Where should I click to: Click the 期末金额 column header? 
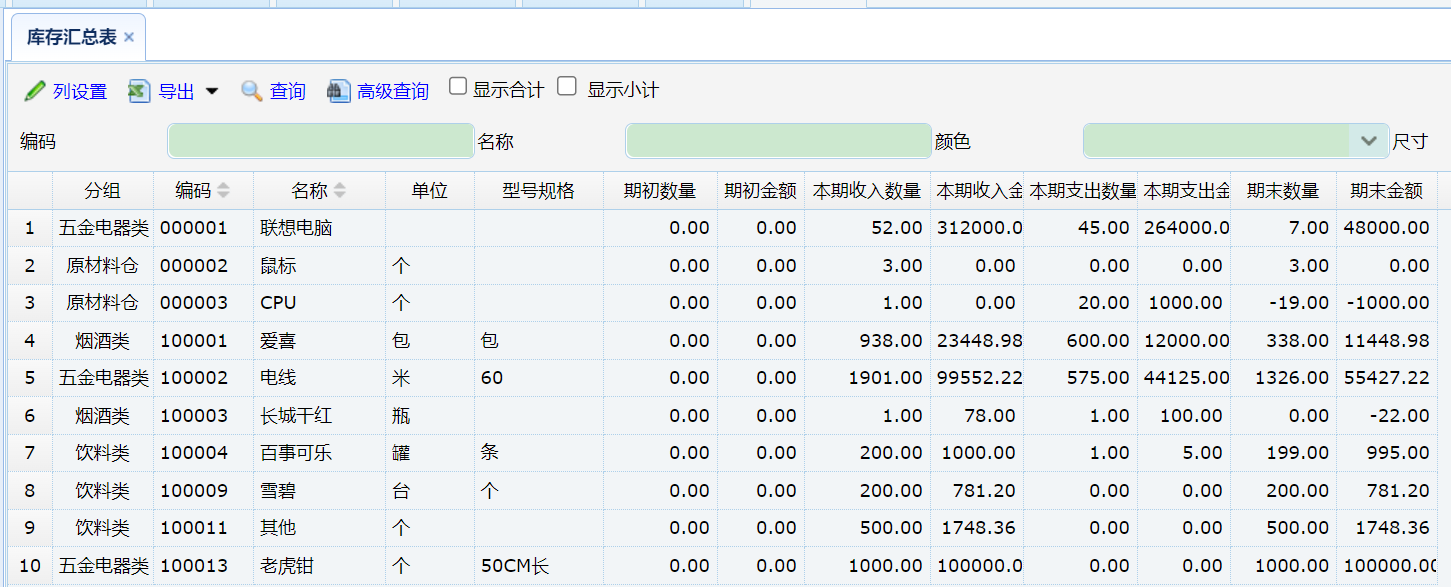(1386, 190)
